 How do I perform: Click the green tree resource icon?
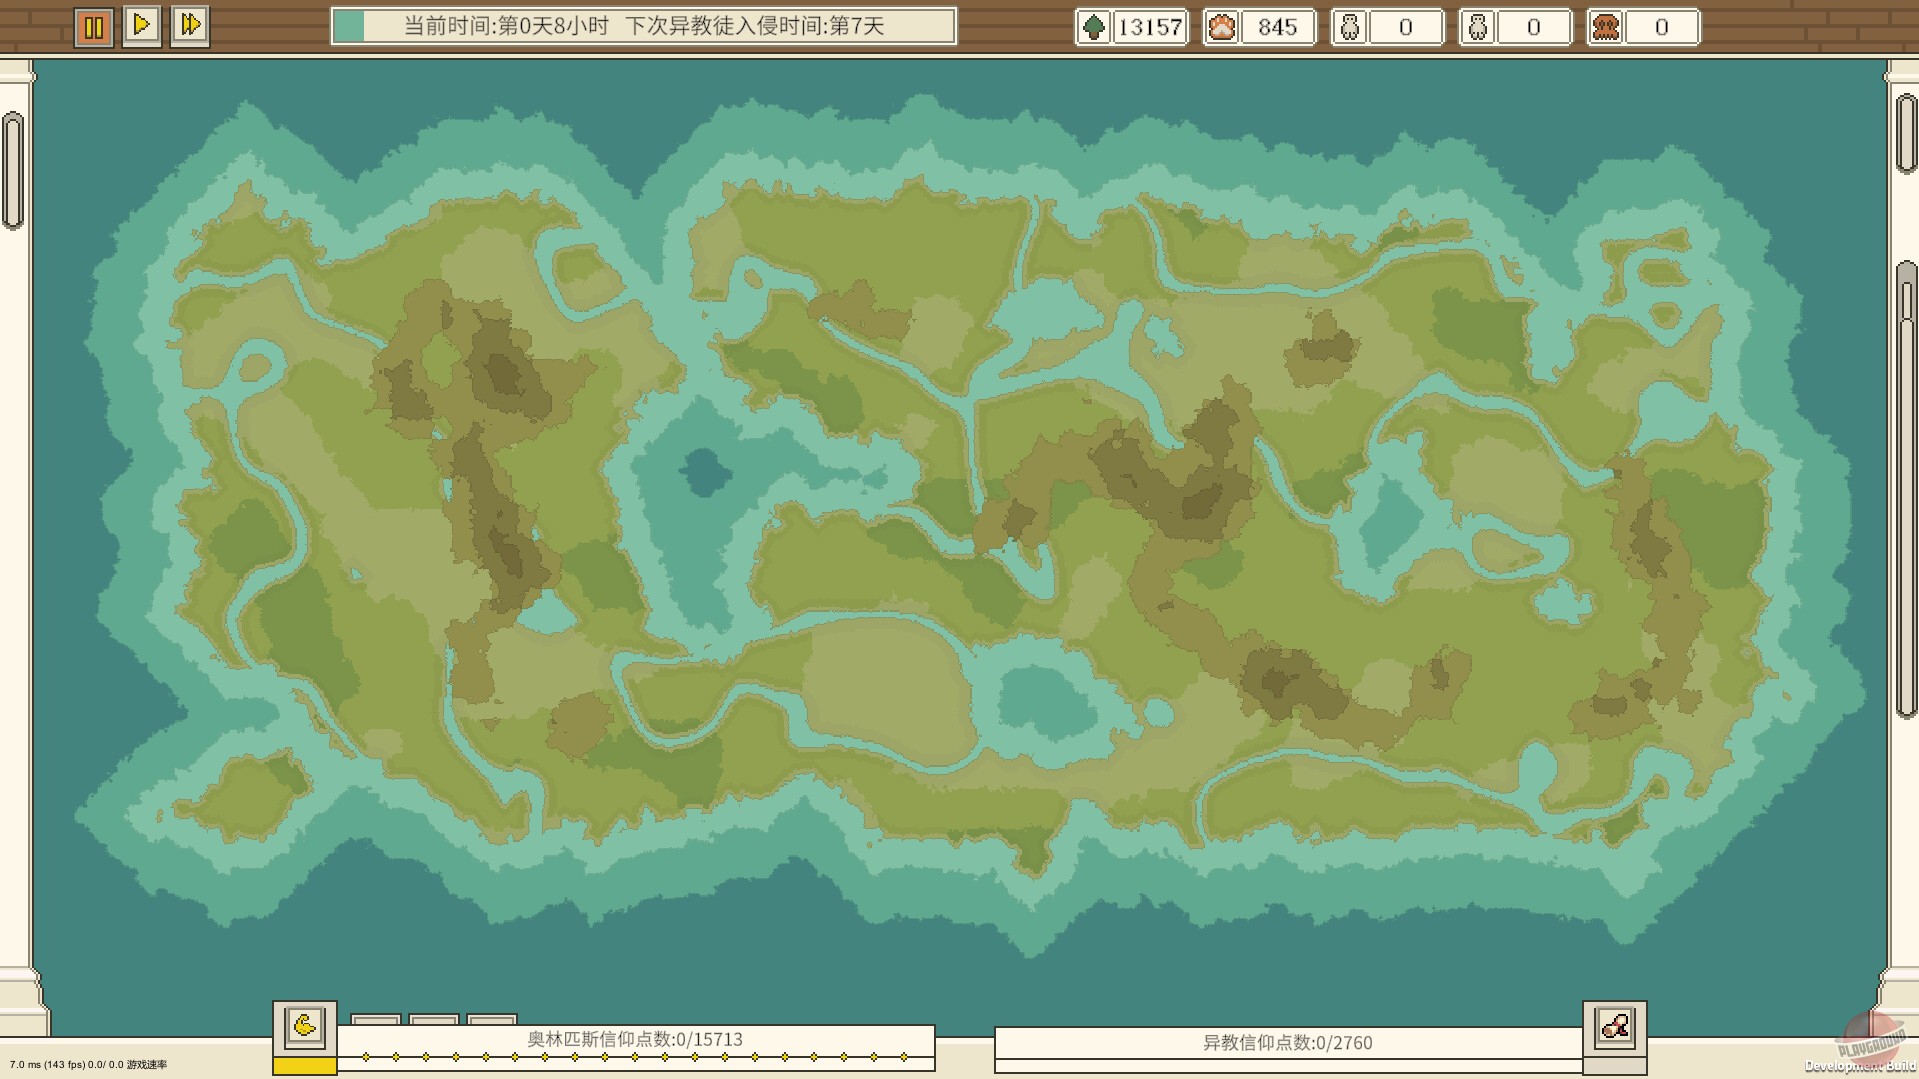1094,27
